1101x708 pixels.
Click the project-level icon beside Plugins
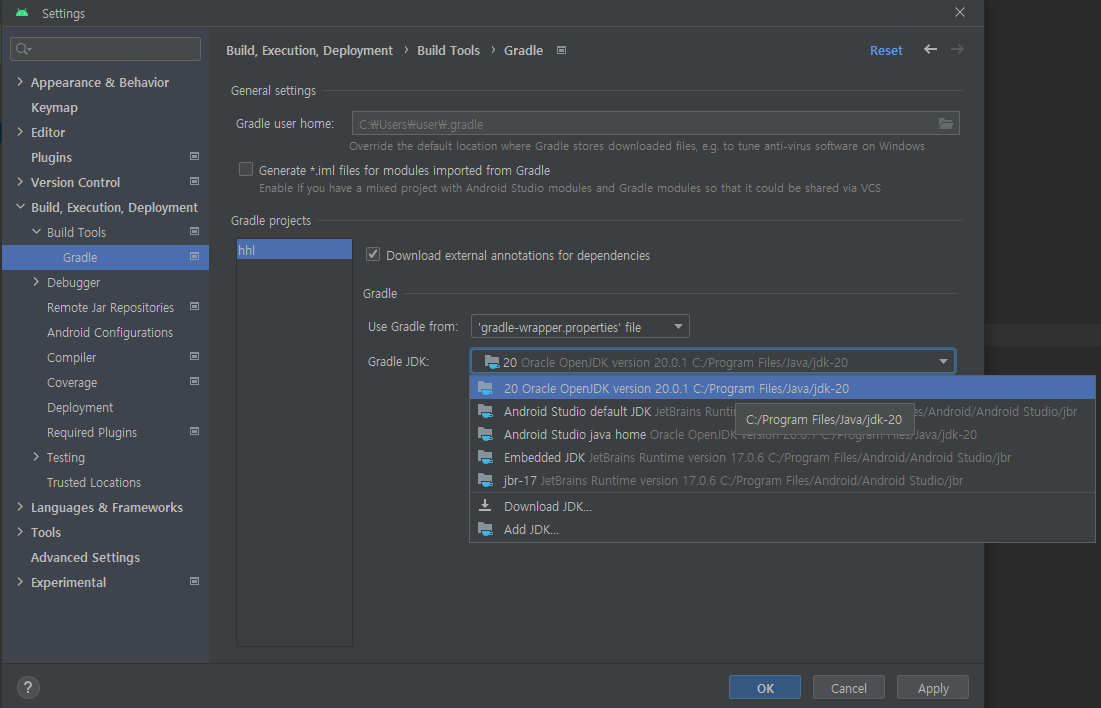195,156
